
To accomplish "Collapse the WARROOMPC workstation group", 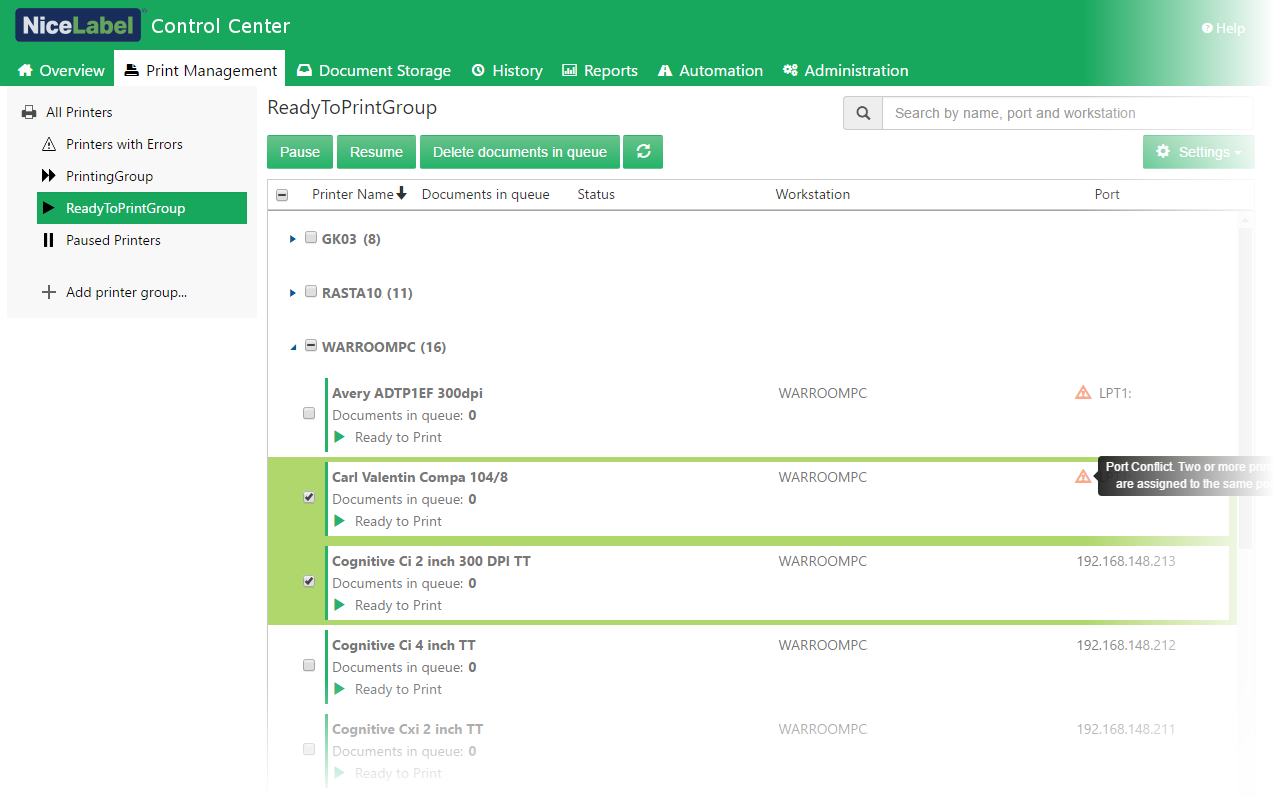I will [293, 347].
